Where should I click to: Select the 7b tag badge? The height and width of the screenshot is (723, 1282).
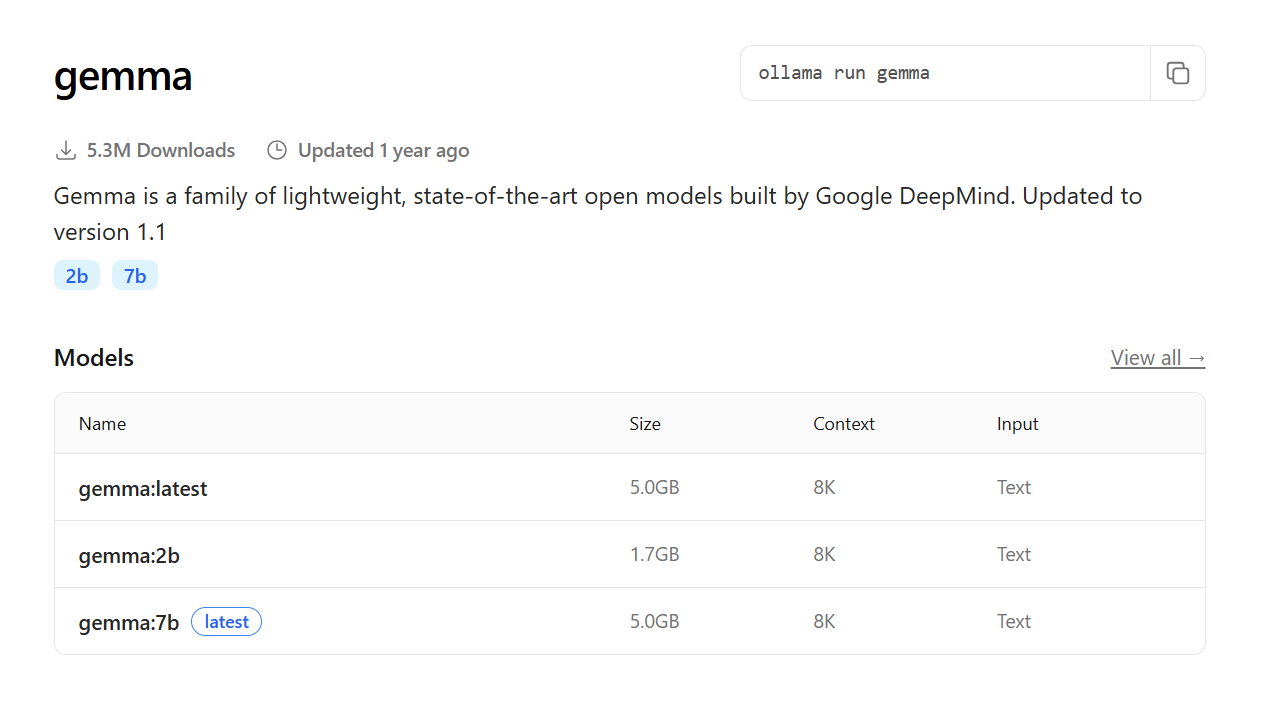tap(135, 276)
